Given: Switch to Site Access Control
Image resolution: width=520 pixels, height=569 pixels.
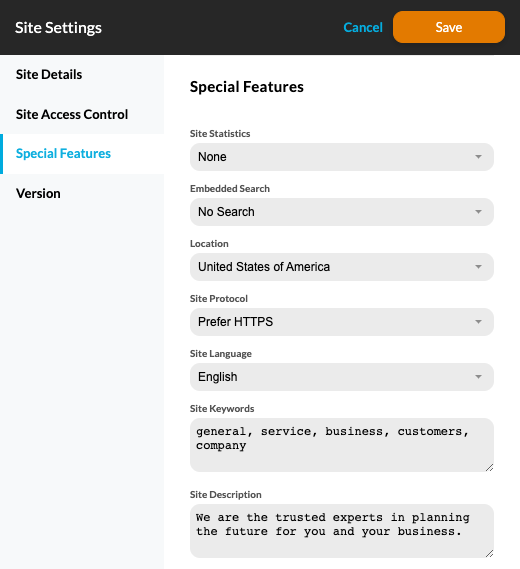Looking at the screenshot, I should (x=82, y=114).
